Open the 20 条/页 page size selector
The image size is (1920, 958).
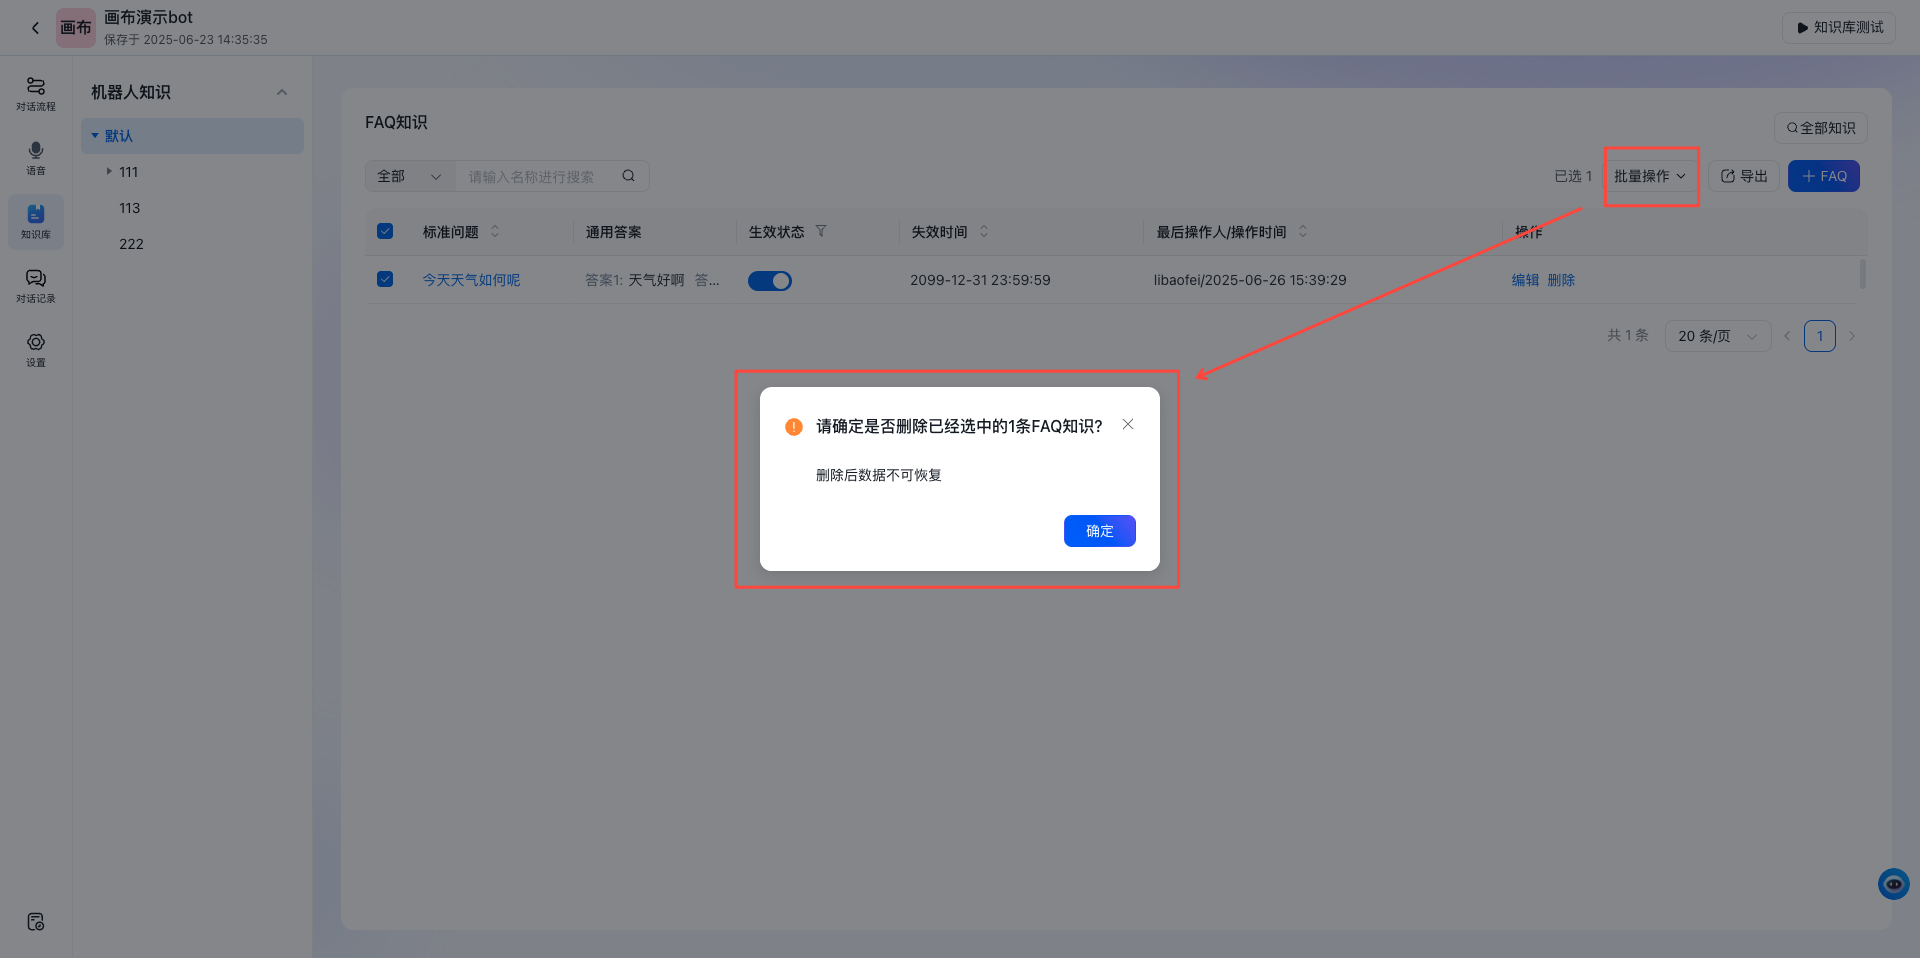click(x=1716, y=336)
